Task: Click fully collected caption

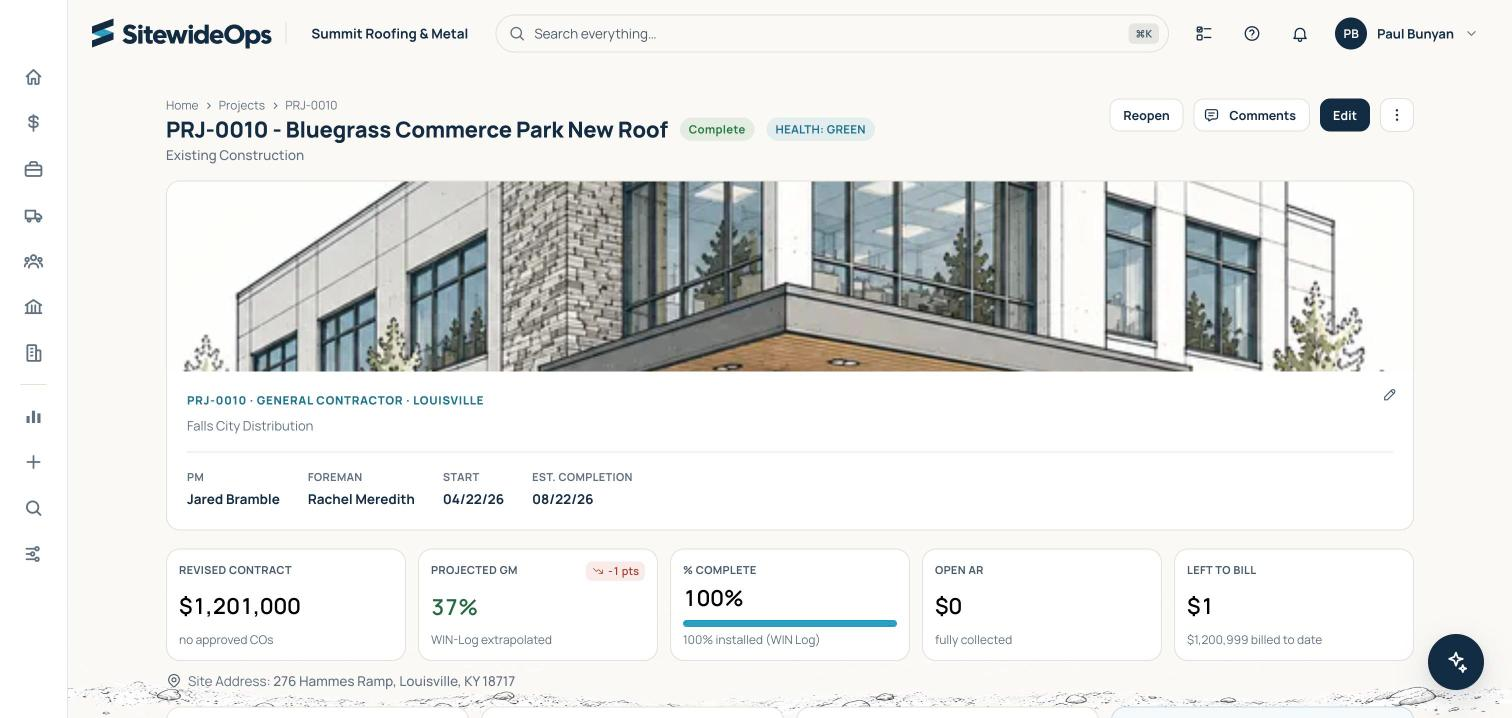Action: (973, 640)
